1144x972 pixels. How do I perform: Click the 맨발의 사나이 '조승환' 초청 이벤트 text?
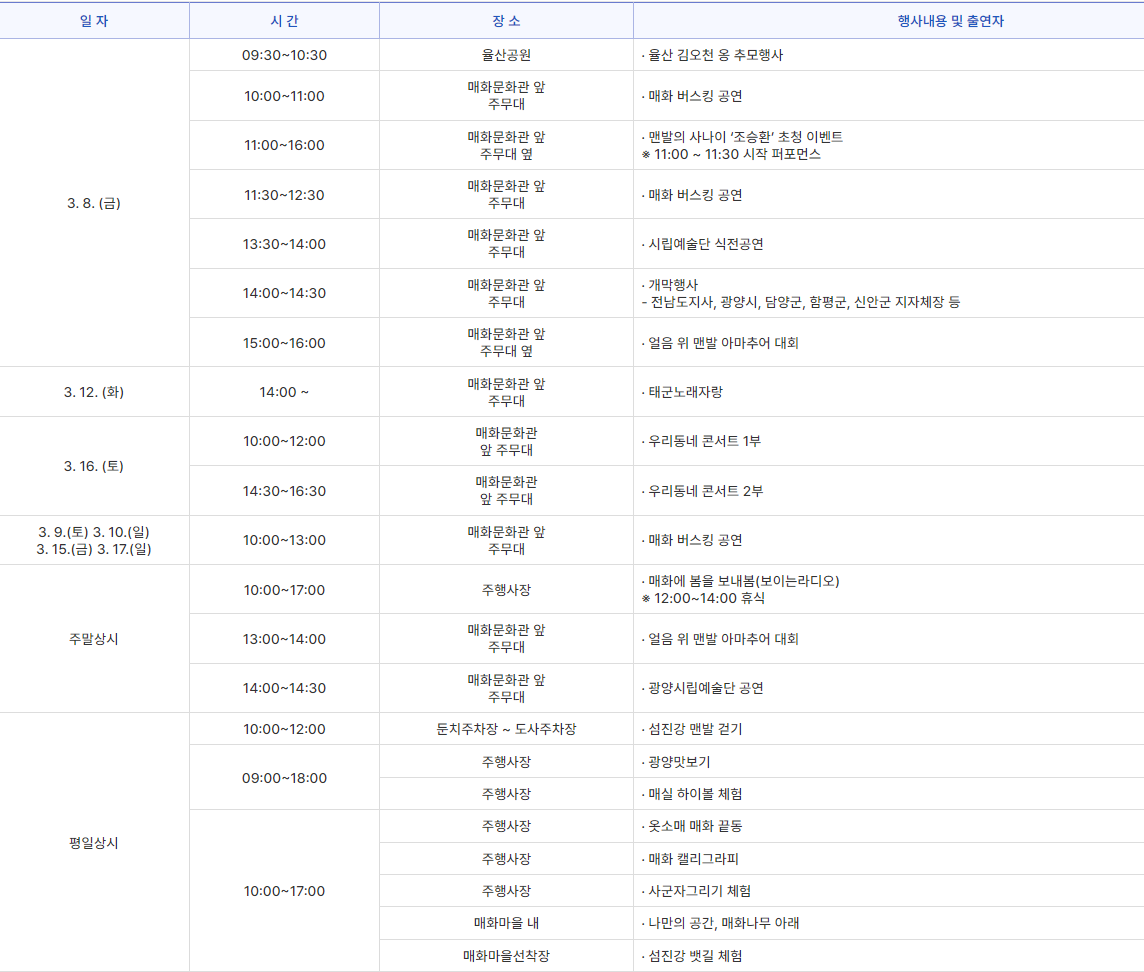click(745, 136)
